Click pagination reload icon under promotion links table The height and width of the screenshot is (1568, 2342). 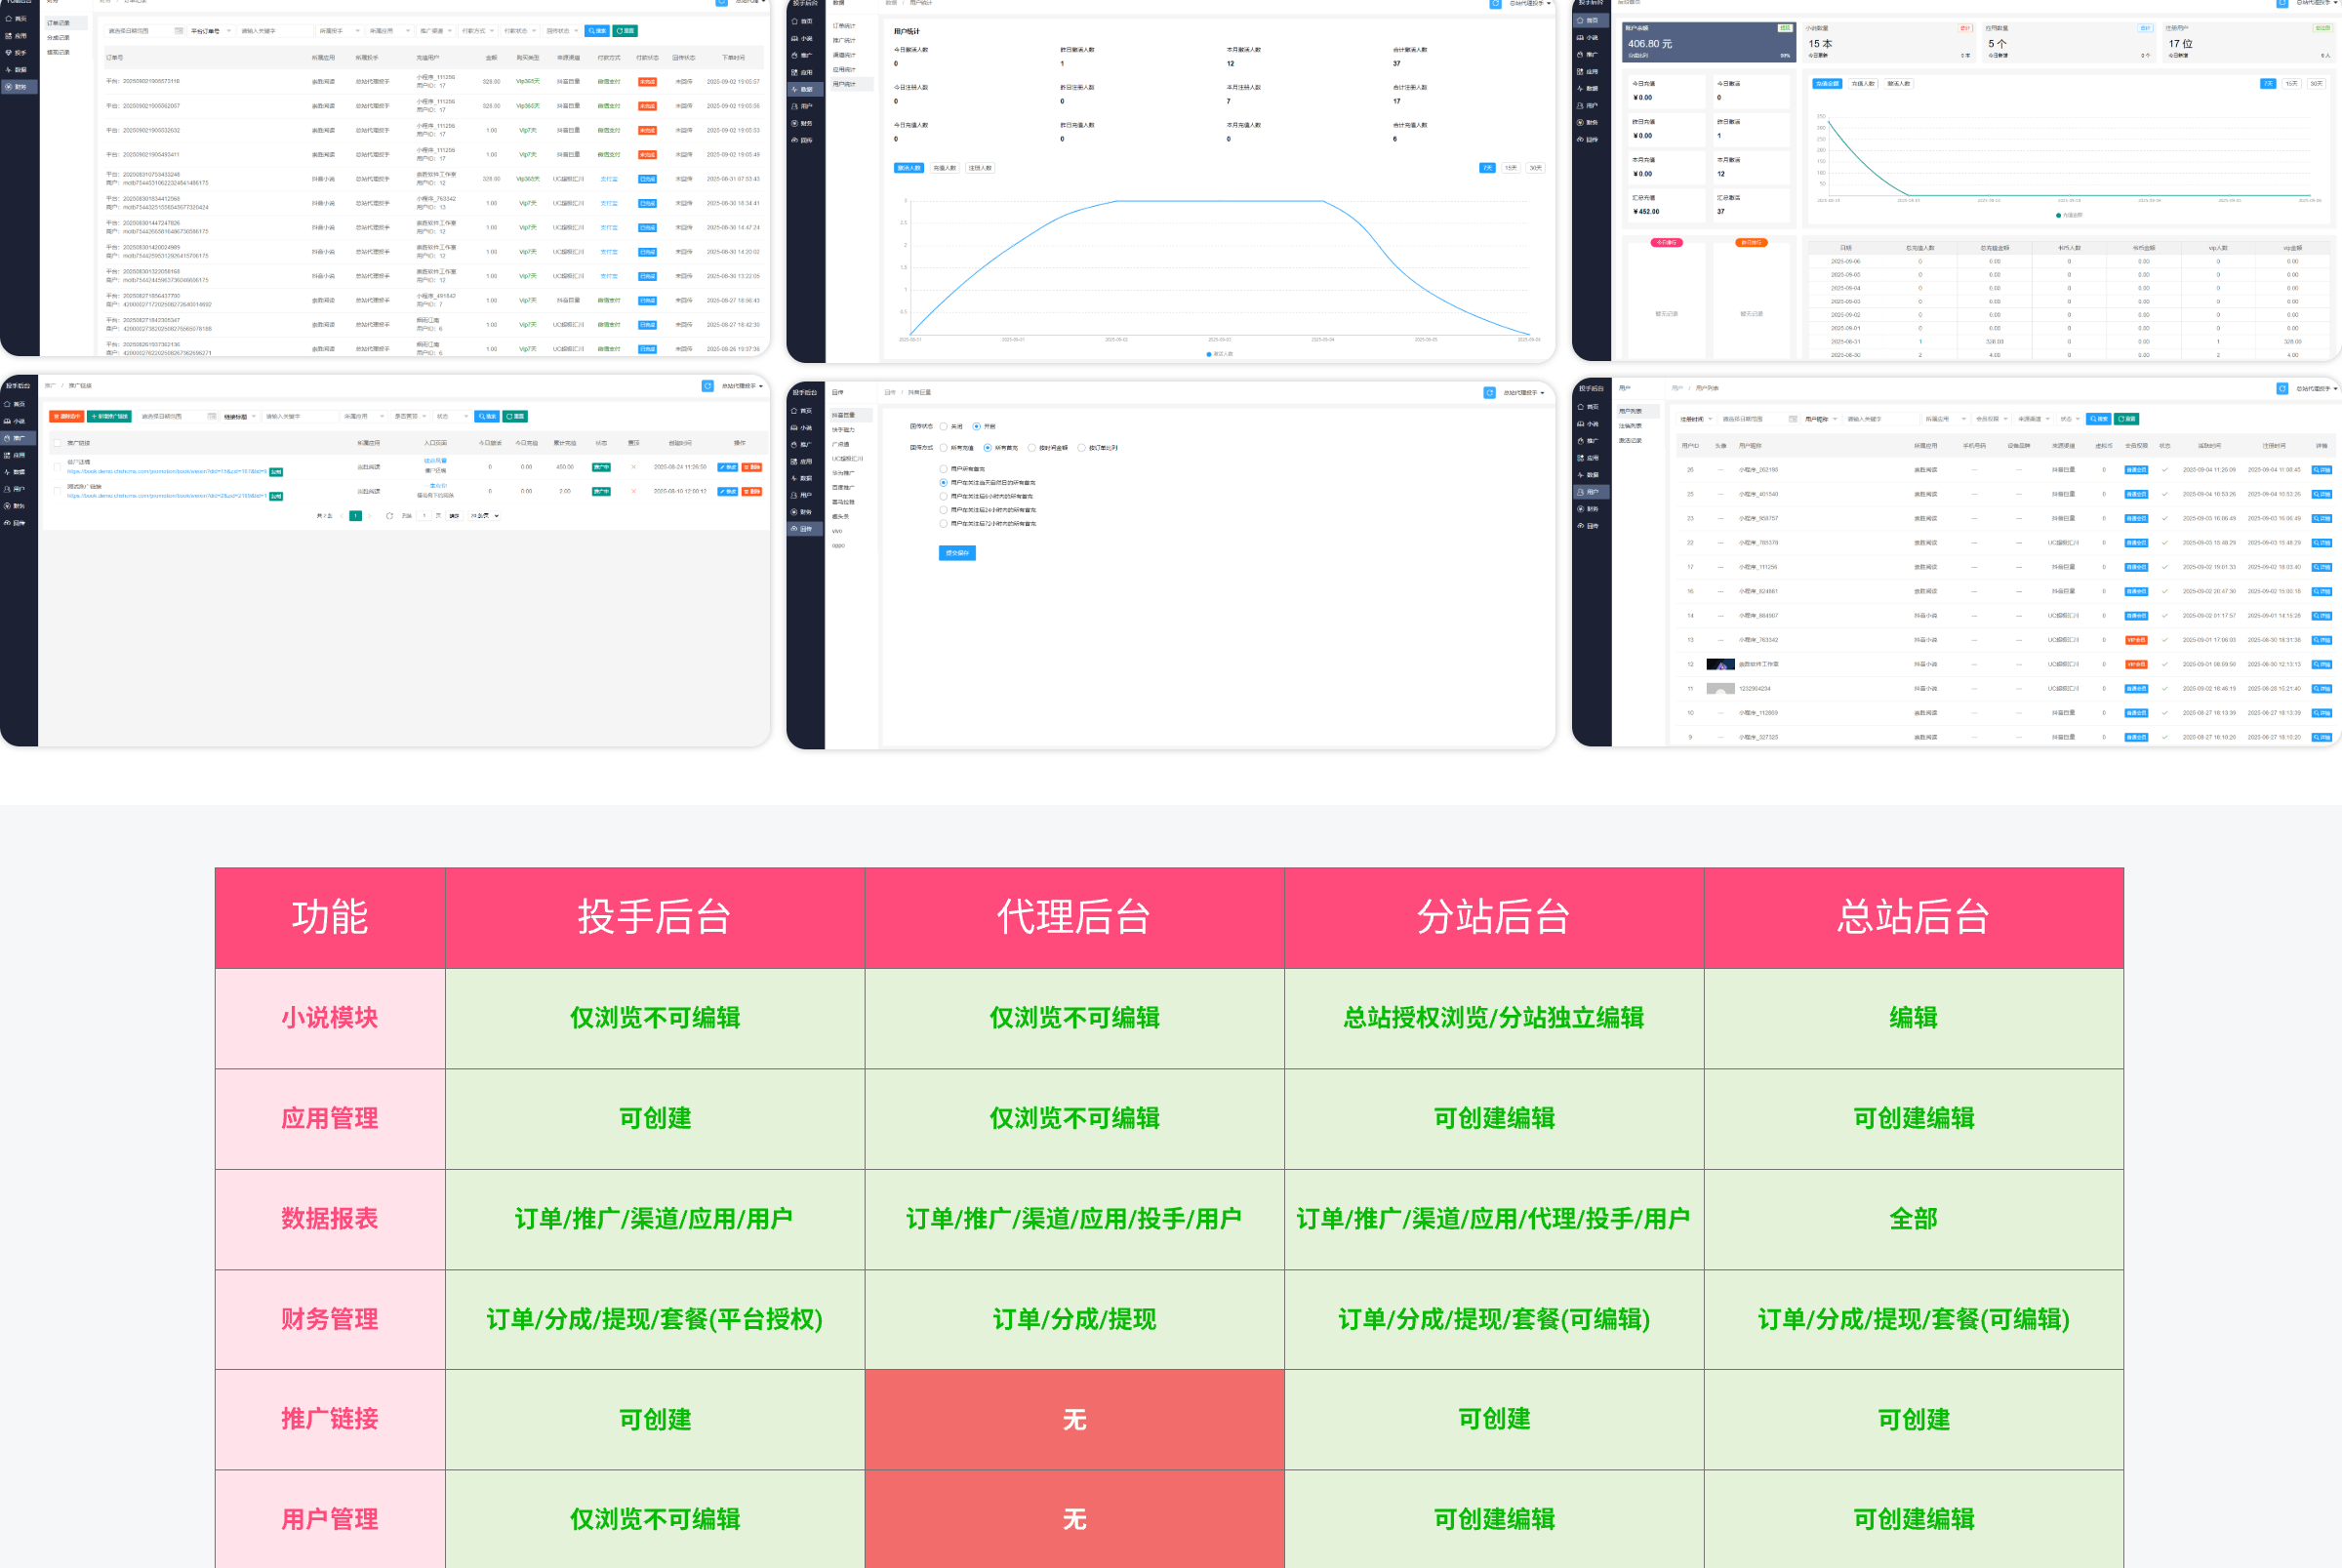[x=389, y=516]
